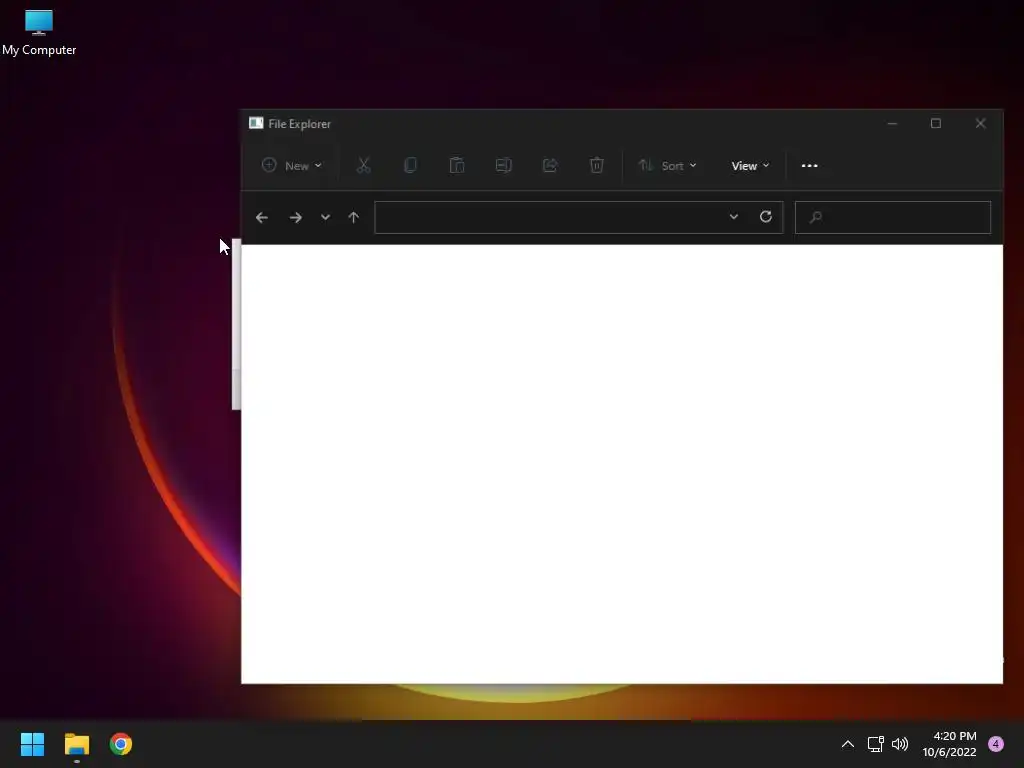Click the File Explorer search box
1024x768 pixels.
893,217
